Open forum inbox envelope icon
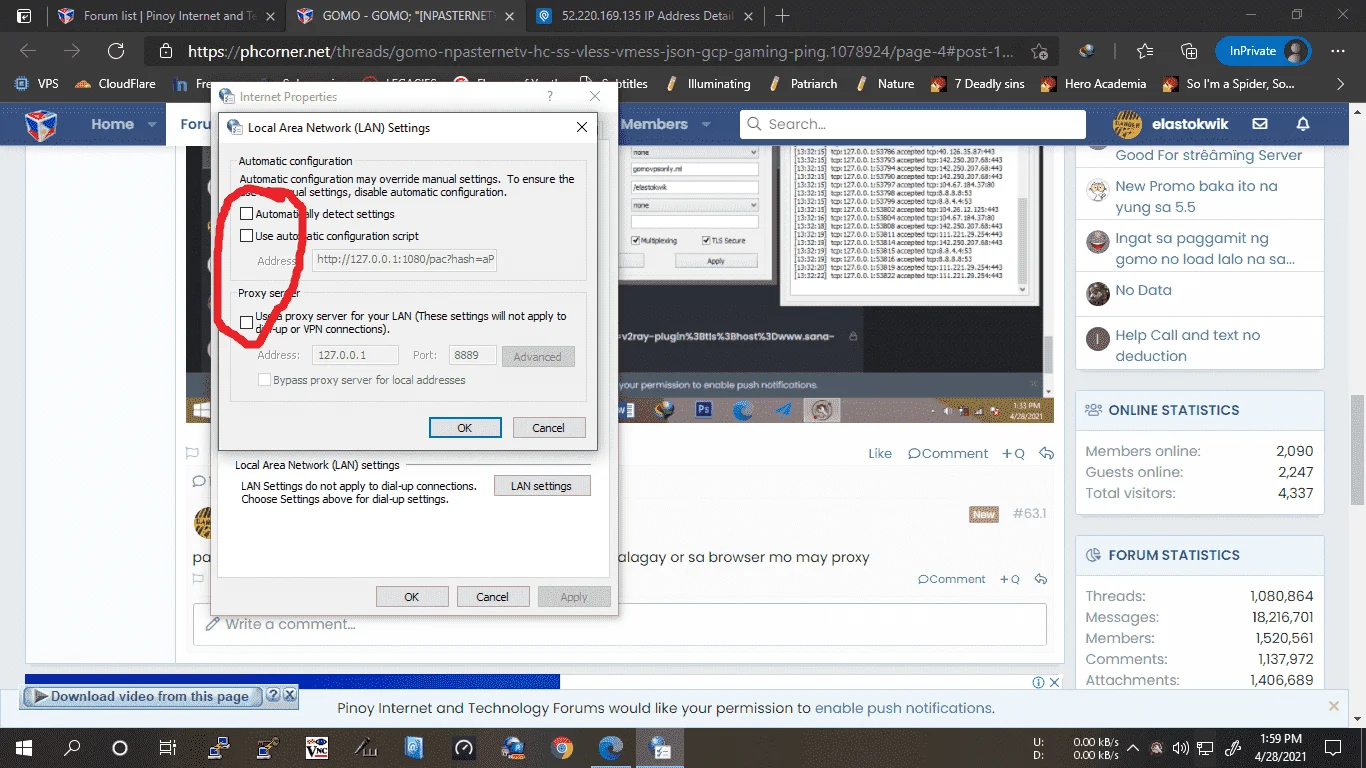 point(1260,124)
